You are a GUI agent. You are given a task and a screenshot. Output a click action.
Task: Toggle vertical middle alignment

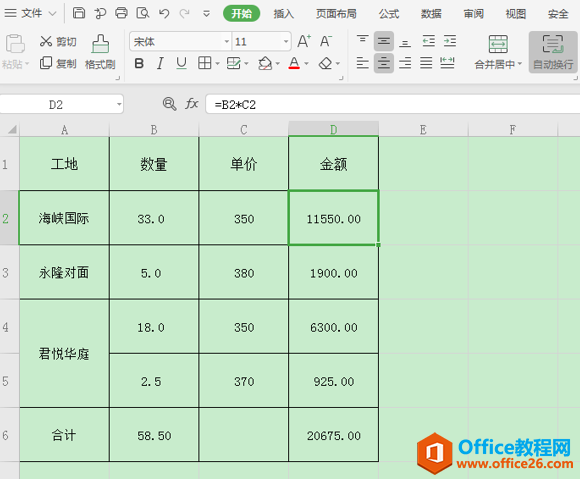pyautogui.click(x=384, y=41)
